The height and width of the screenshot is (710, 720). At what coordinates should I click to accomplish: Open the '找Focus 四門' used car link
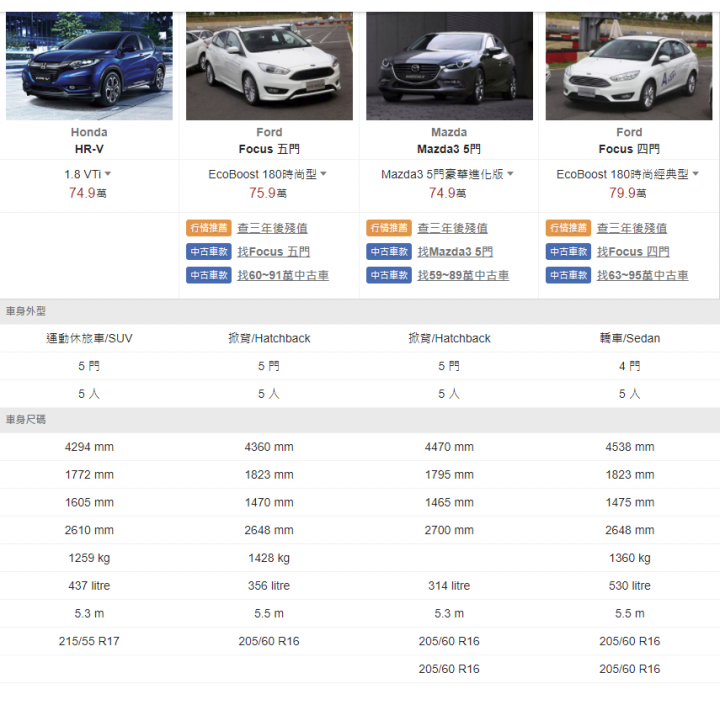(633, 252)
